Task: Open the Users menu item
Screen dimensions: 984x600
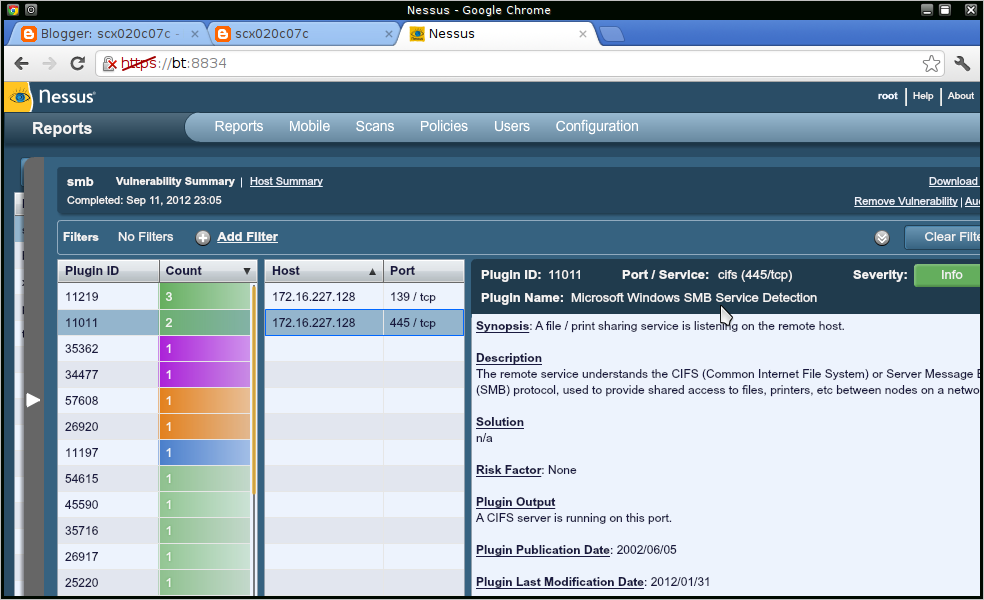Action: (x=511, y=126)
